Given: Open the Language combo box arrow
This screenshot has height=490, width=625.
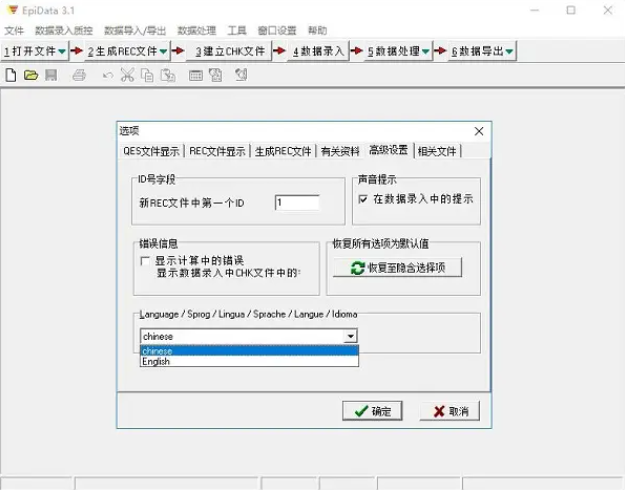Looking at the screenshot, I should [350, 337].
